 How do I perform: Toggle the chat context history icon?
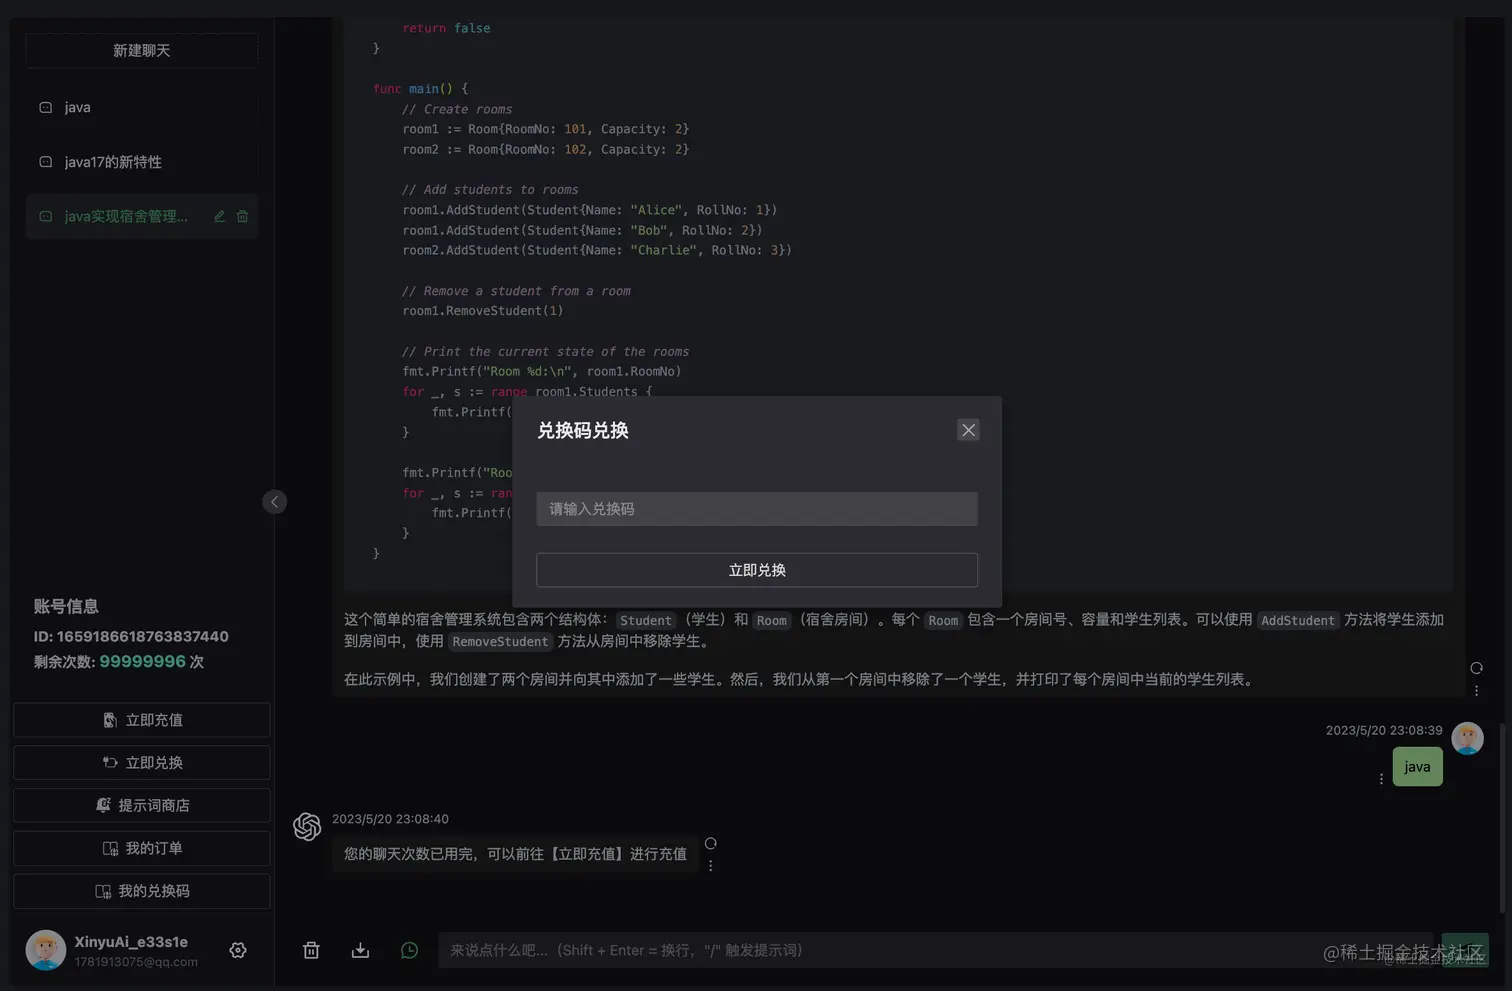coord(409,950)
